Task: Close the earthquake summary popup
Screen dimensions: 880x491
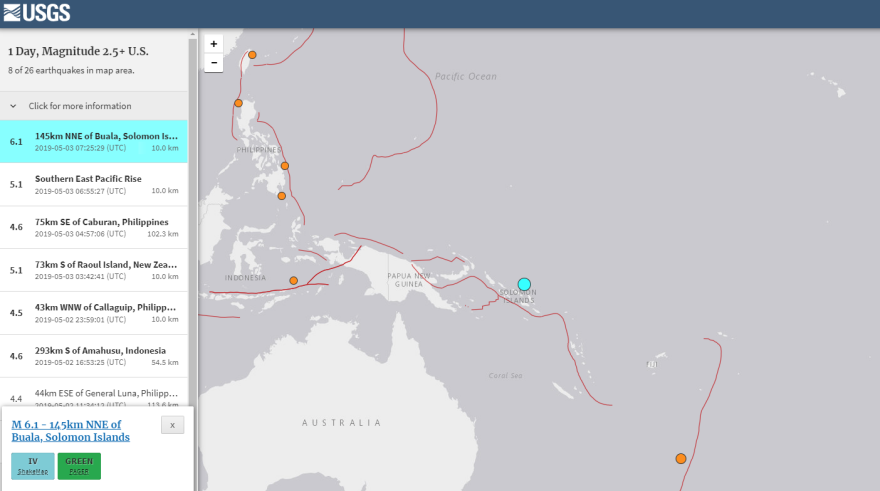Action: (172, 425)
